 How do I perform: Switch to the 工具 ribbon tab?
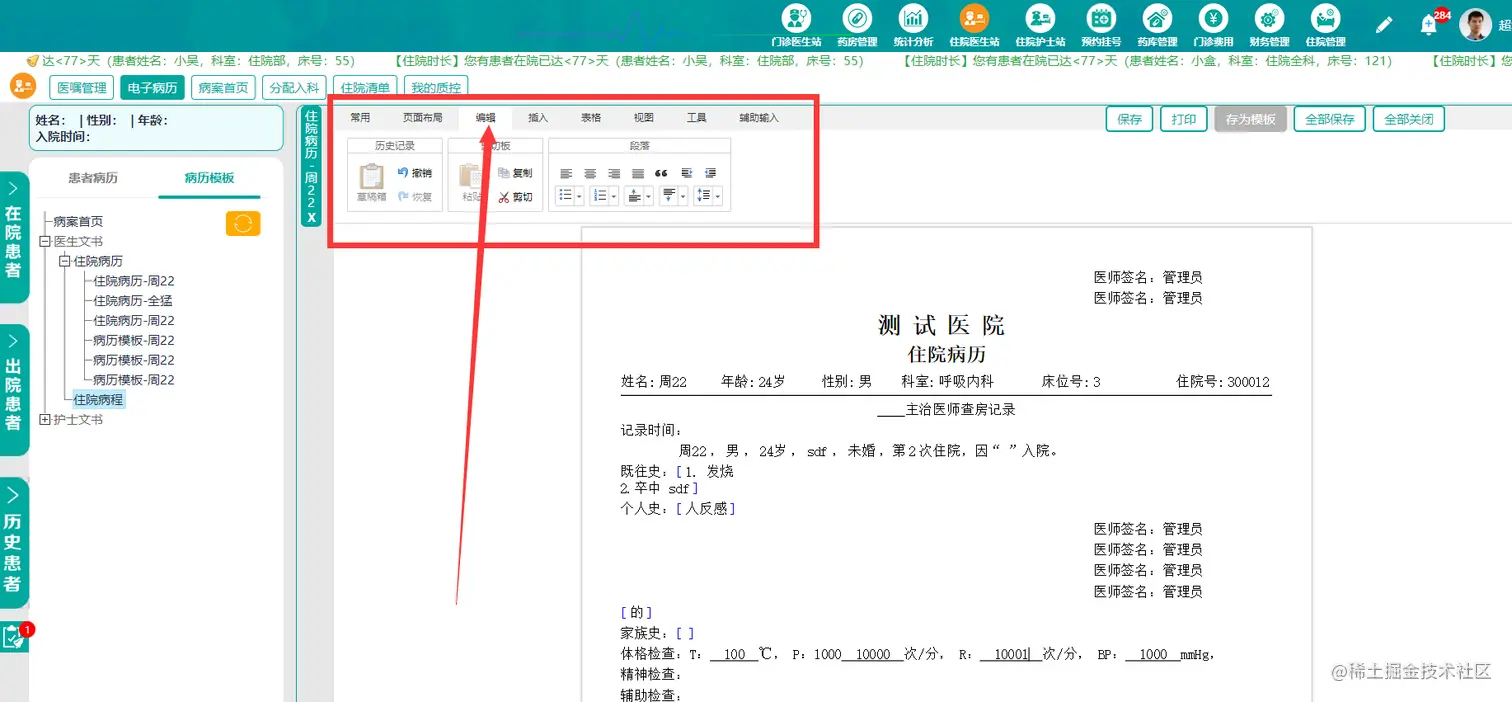pyautogui.click(x=697, y=118)
